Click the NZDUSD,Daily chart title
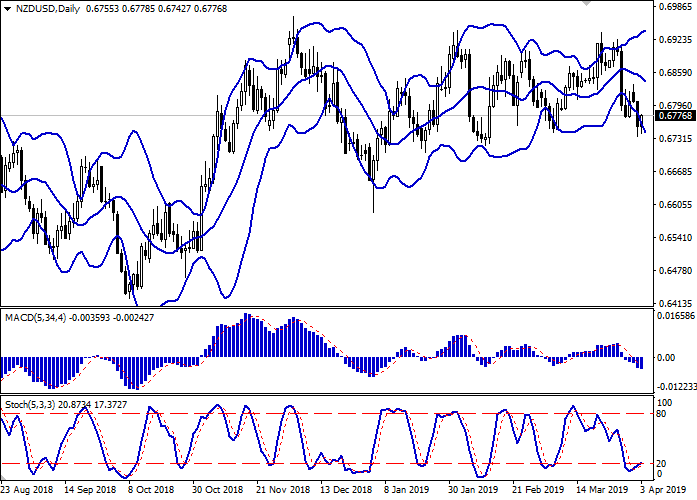 [48, 9]
